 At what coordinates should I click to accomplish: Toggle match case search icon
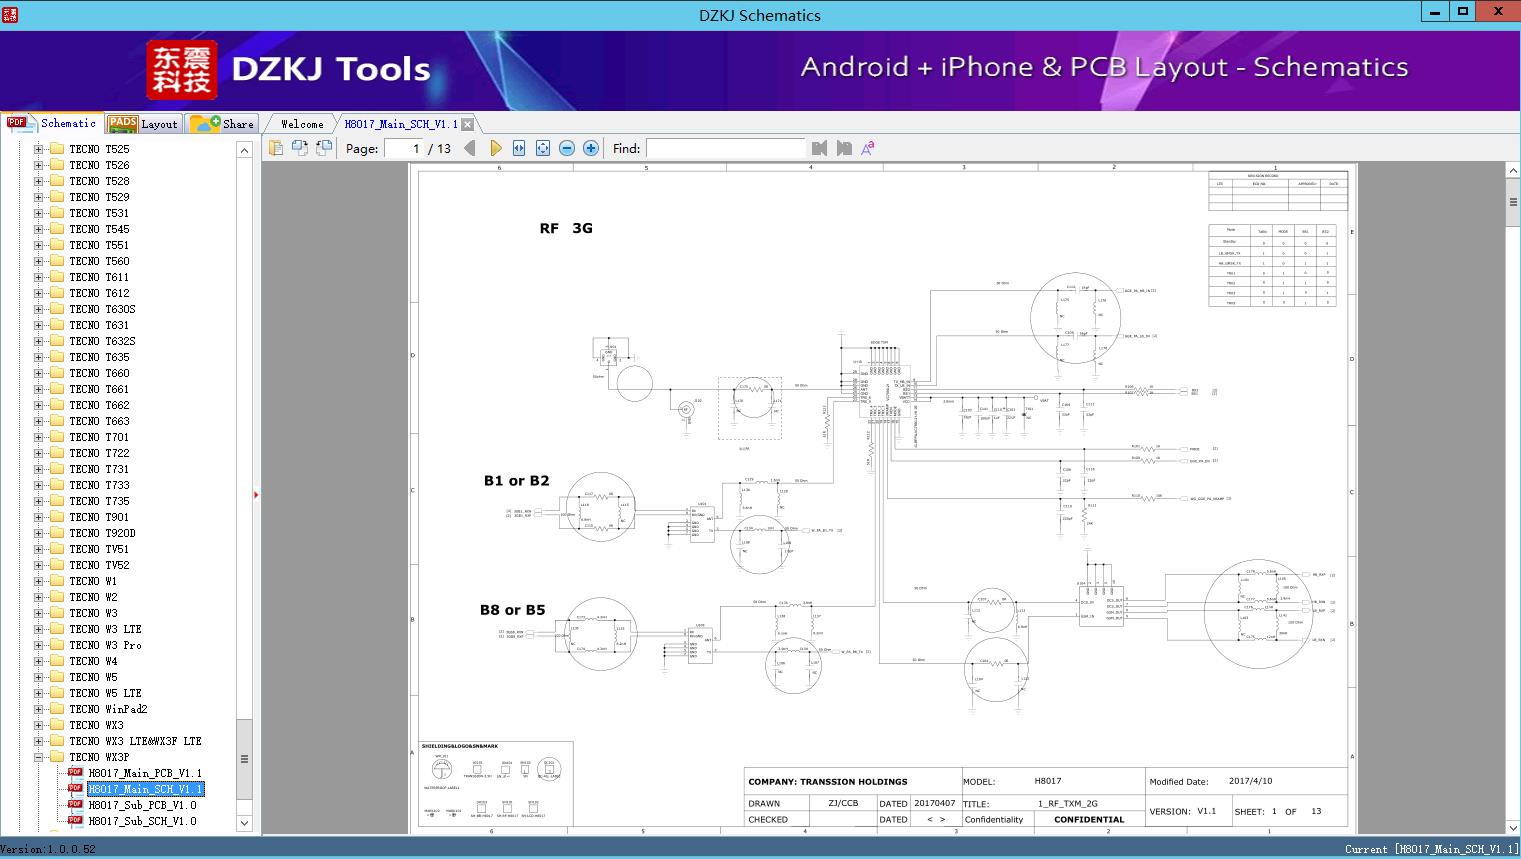point(868,148)
